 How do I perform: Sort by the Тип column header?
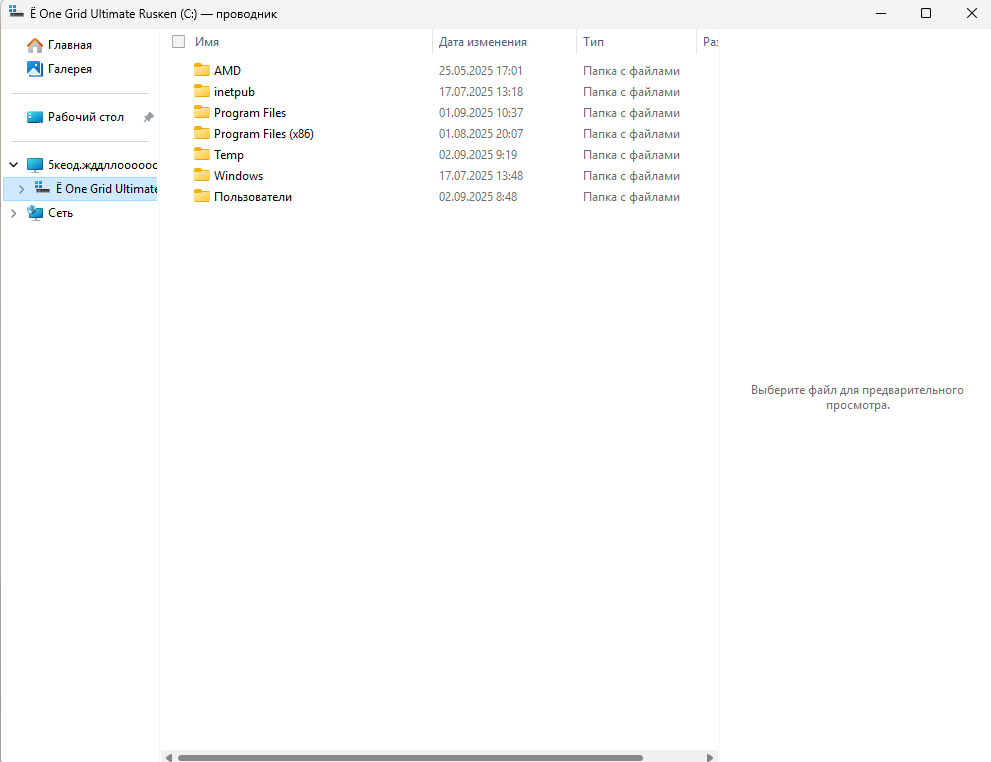click(x=593, y=42)
